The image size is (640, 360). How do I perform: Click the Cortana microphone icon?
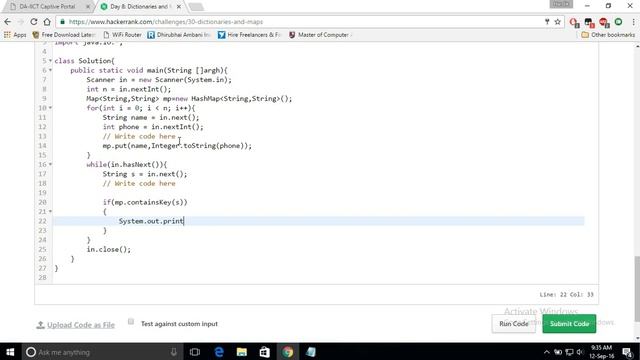tap(173, 352)
